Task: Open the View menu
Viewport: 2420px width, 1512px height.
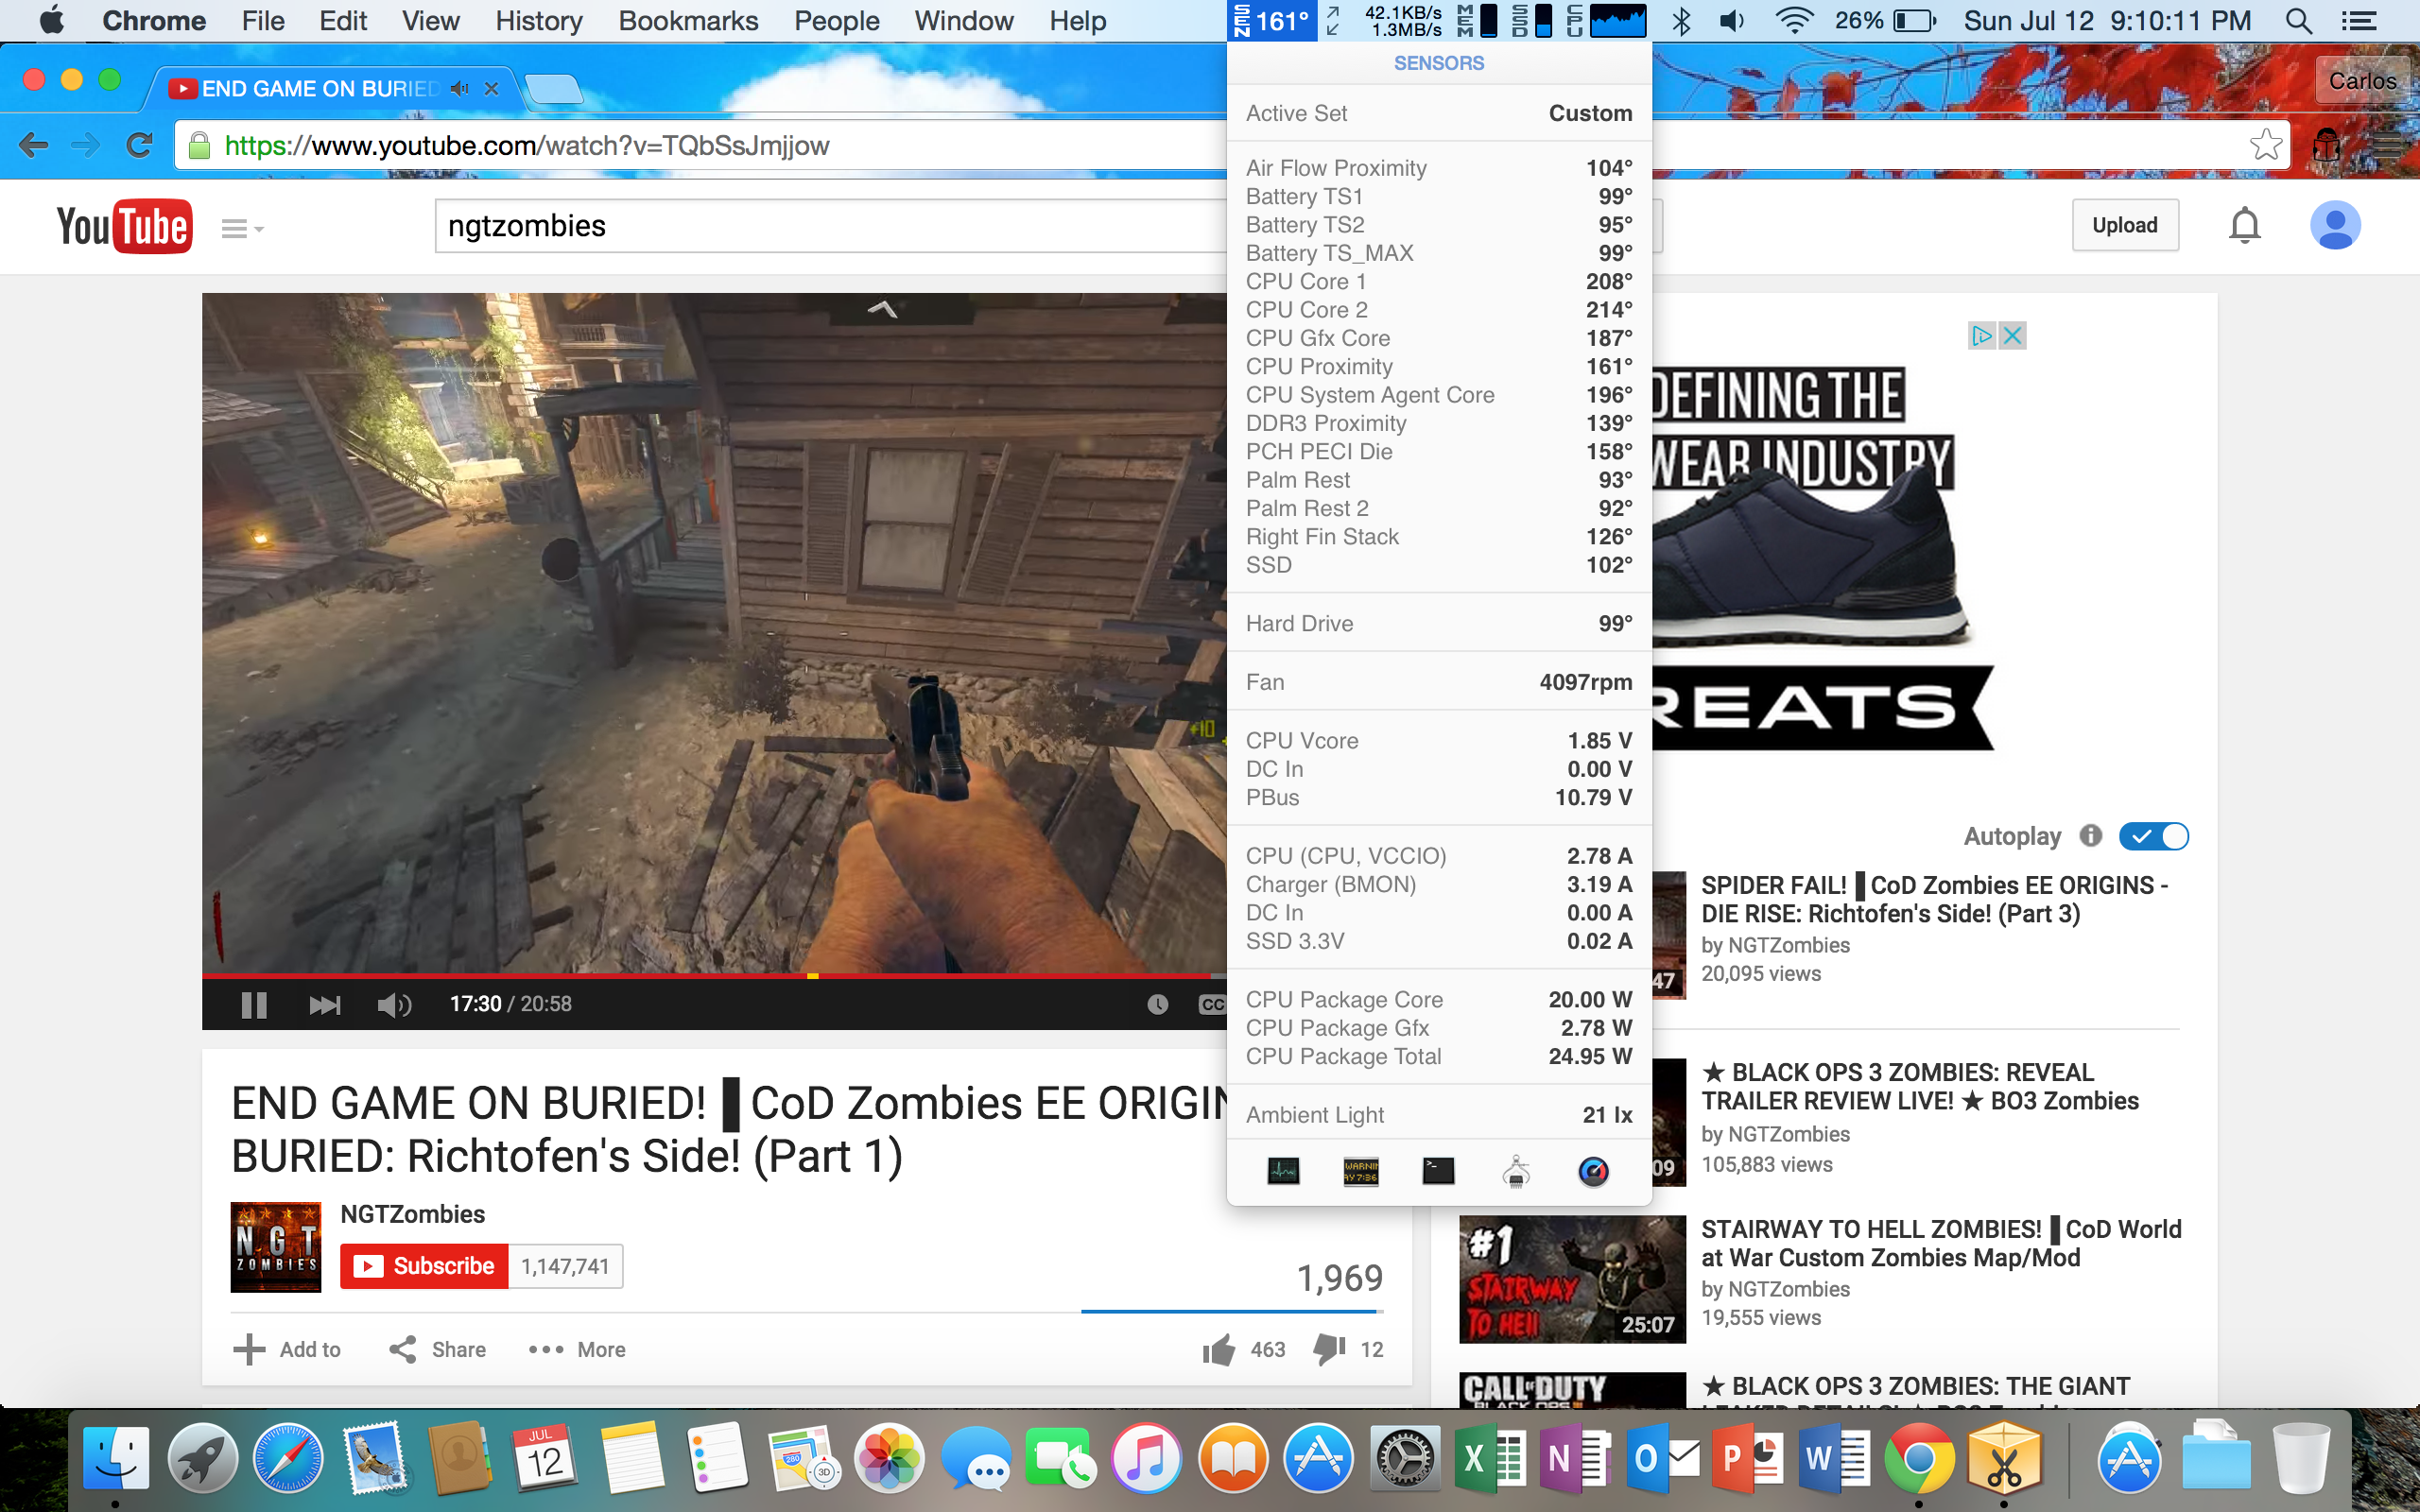Action: pyautogui.click(x=431, y=21)
